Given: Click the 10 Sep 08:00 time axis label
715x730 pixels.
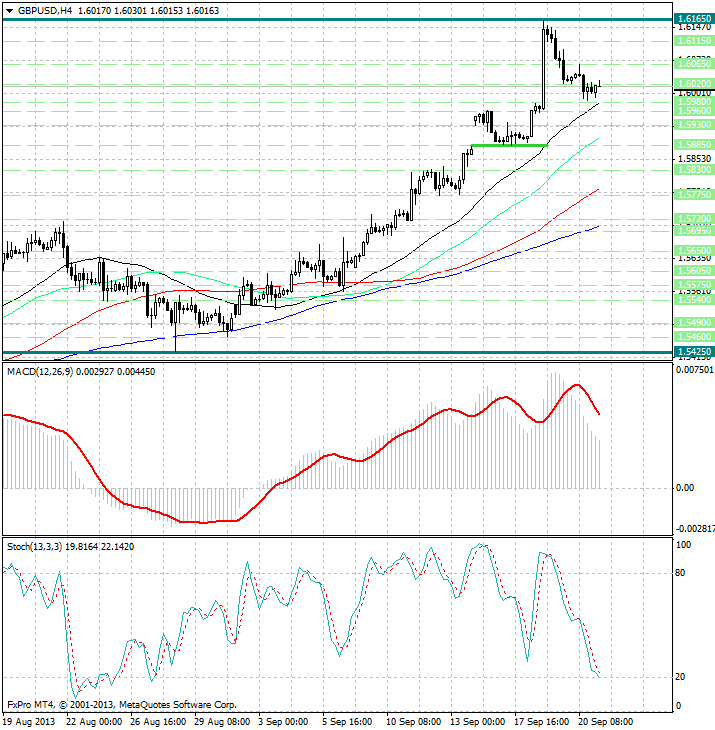Looking at the screenshot, I should point(416,720).
